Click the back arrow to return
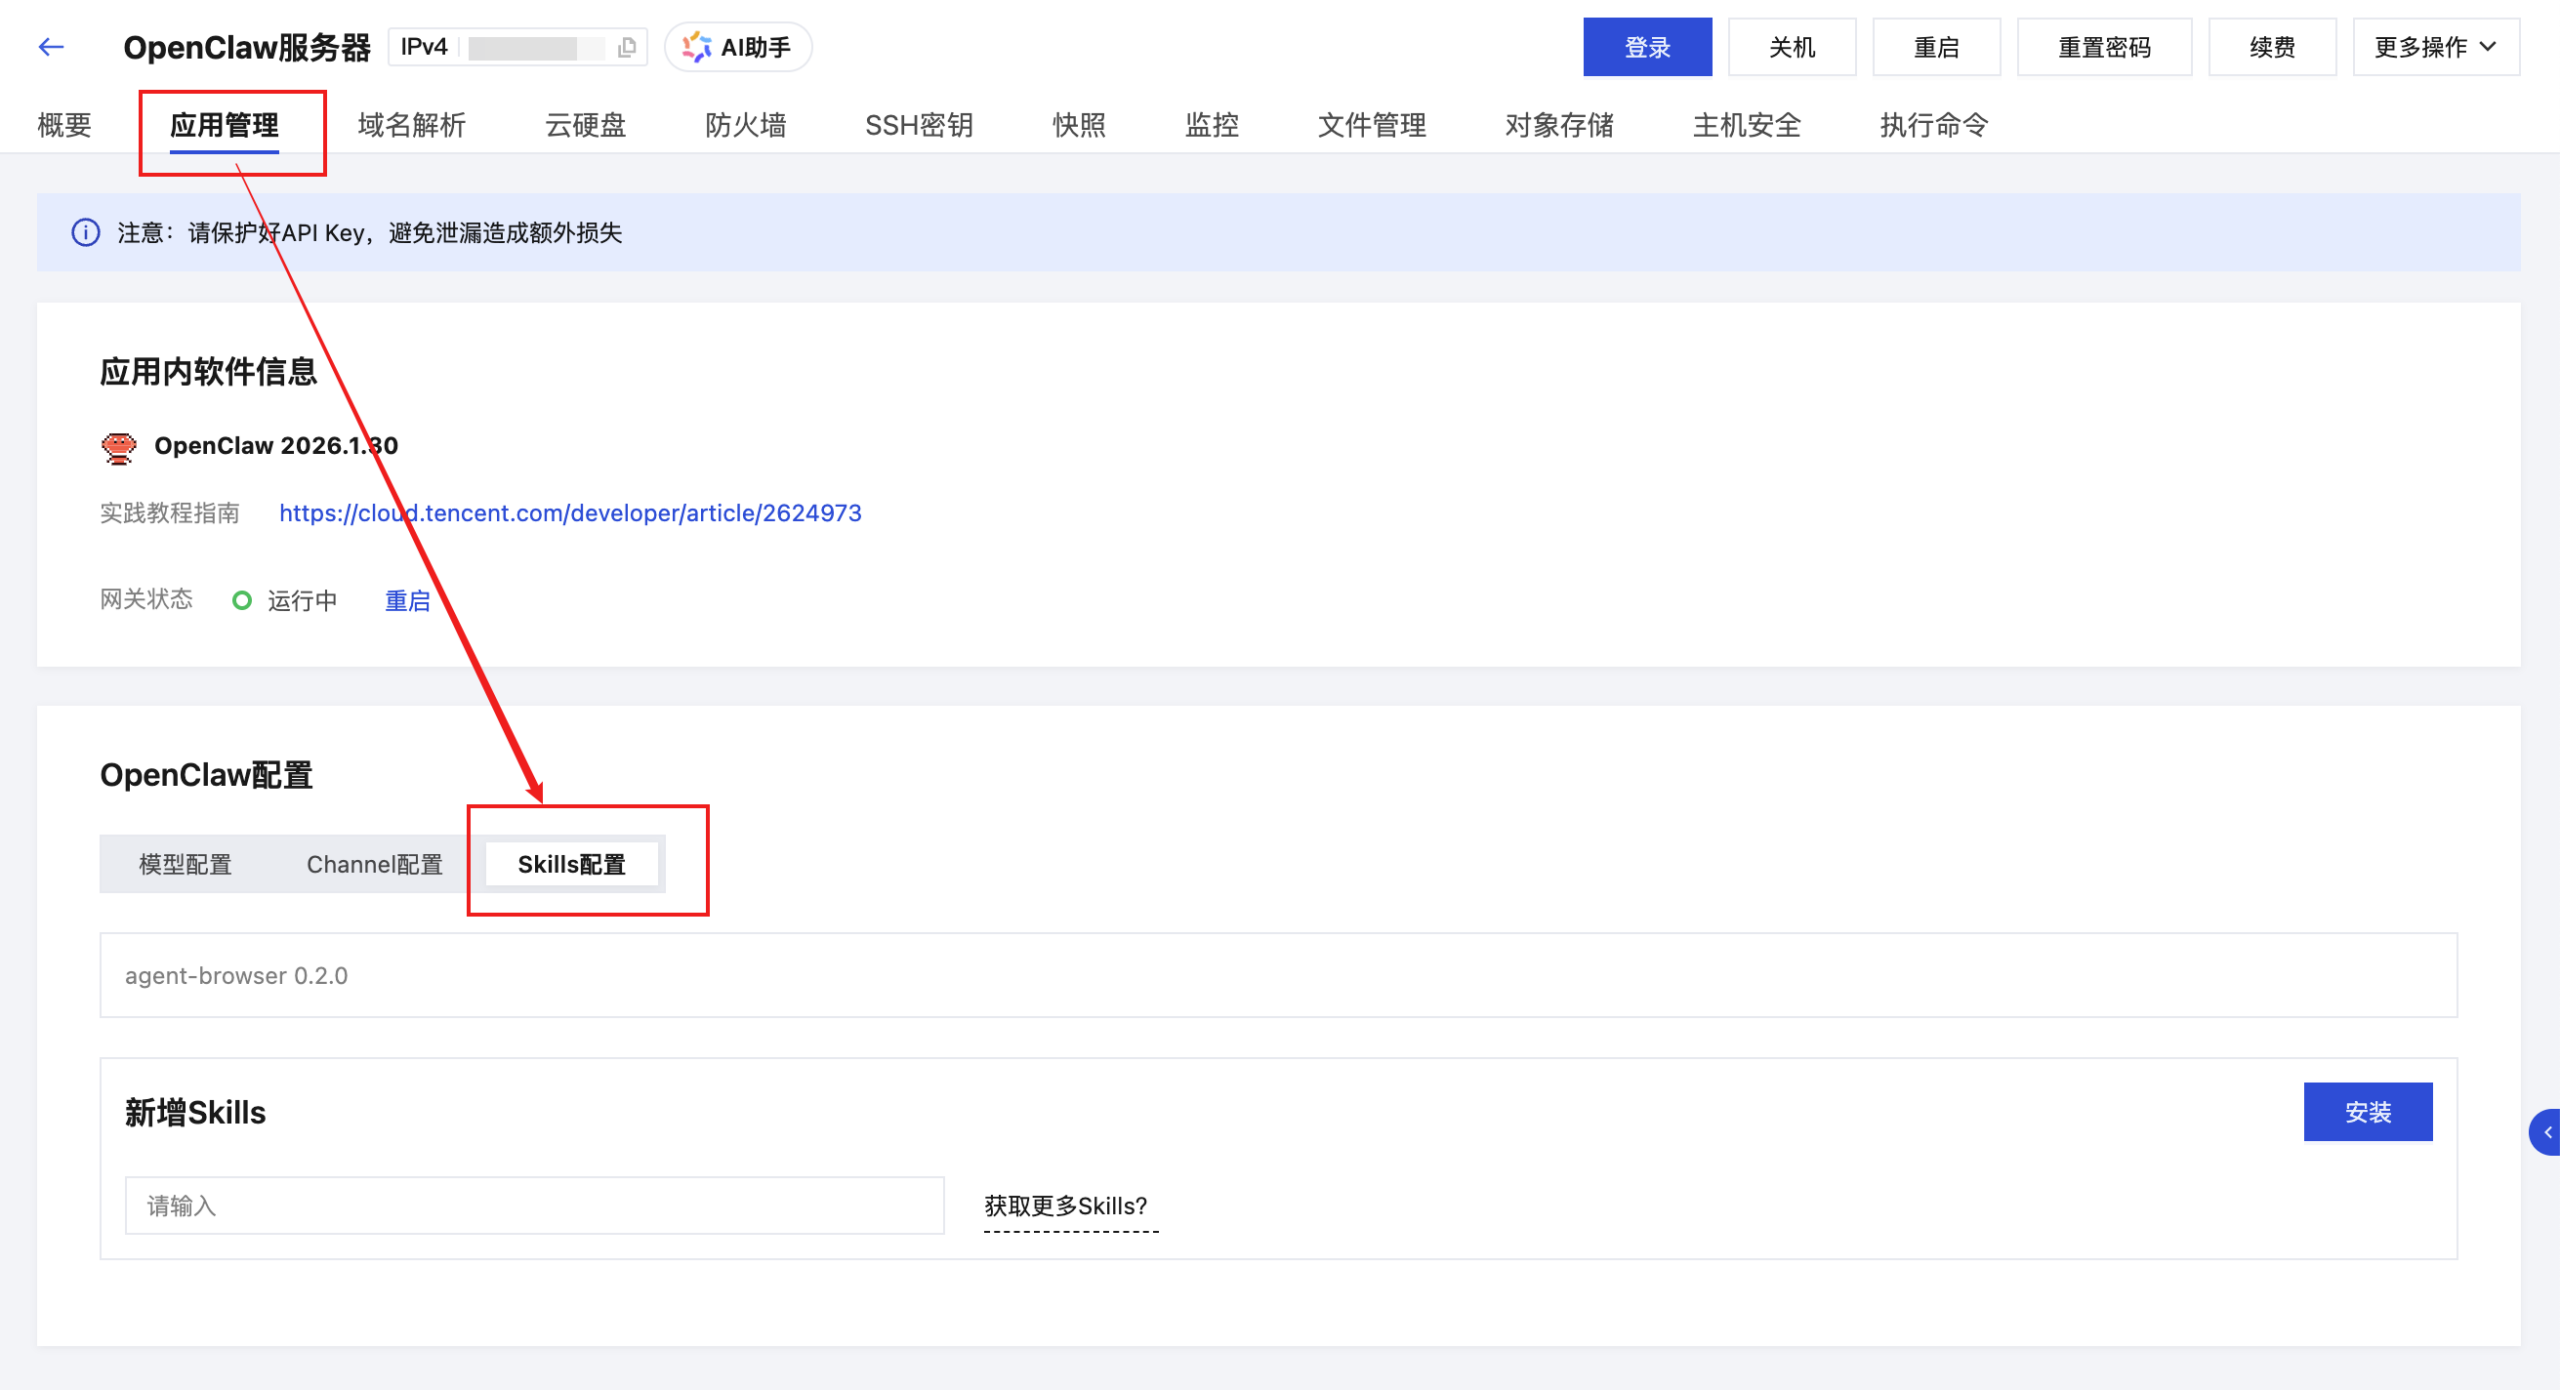 coord(50,46)
